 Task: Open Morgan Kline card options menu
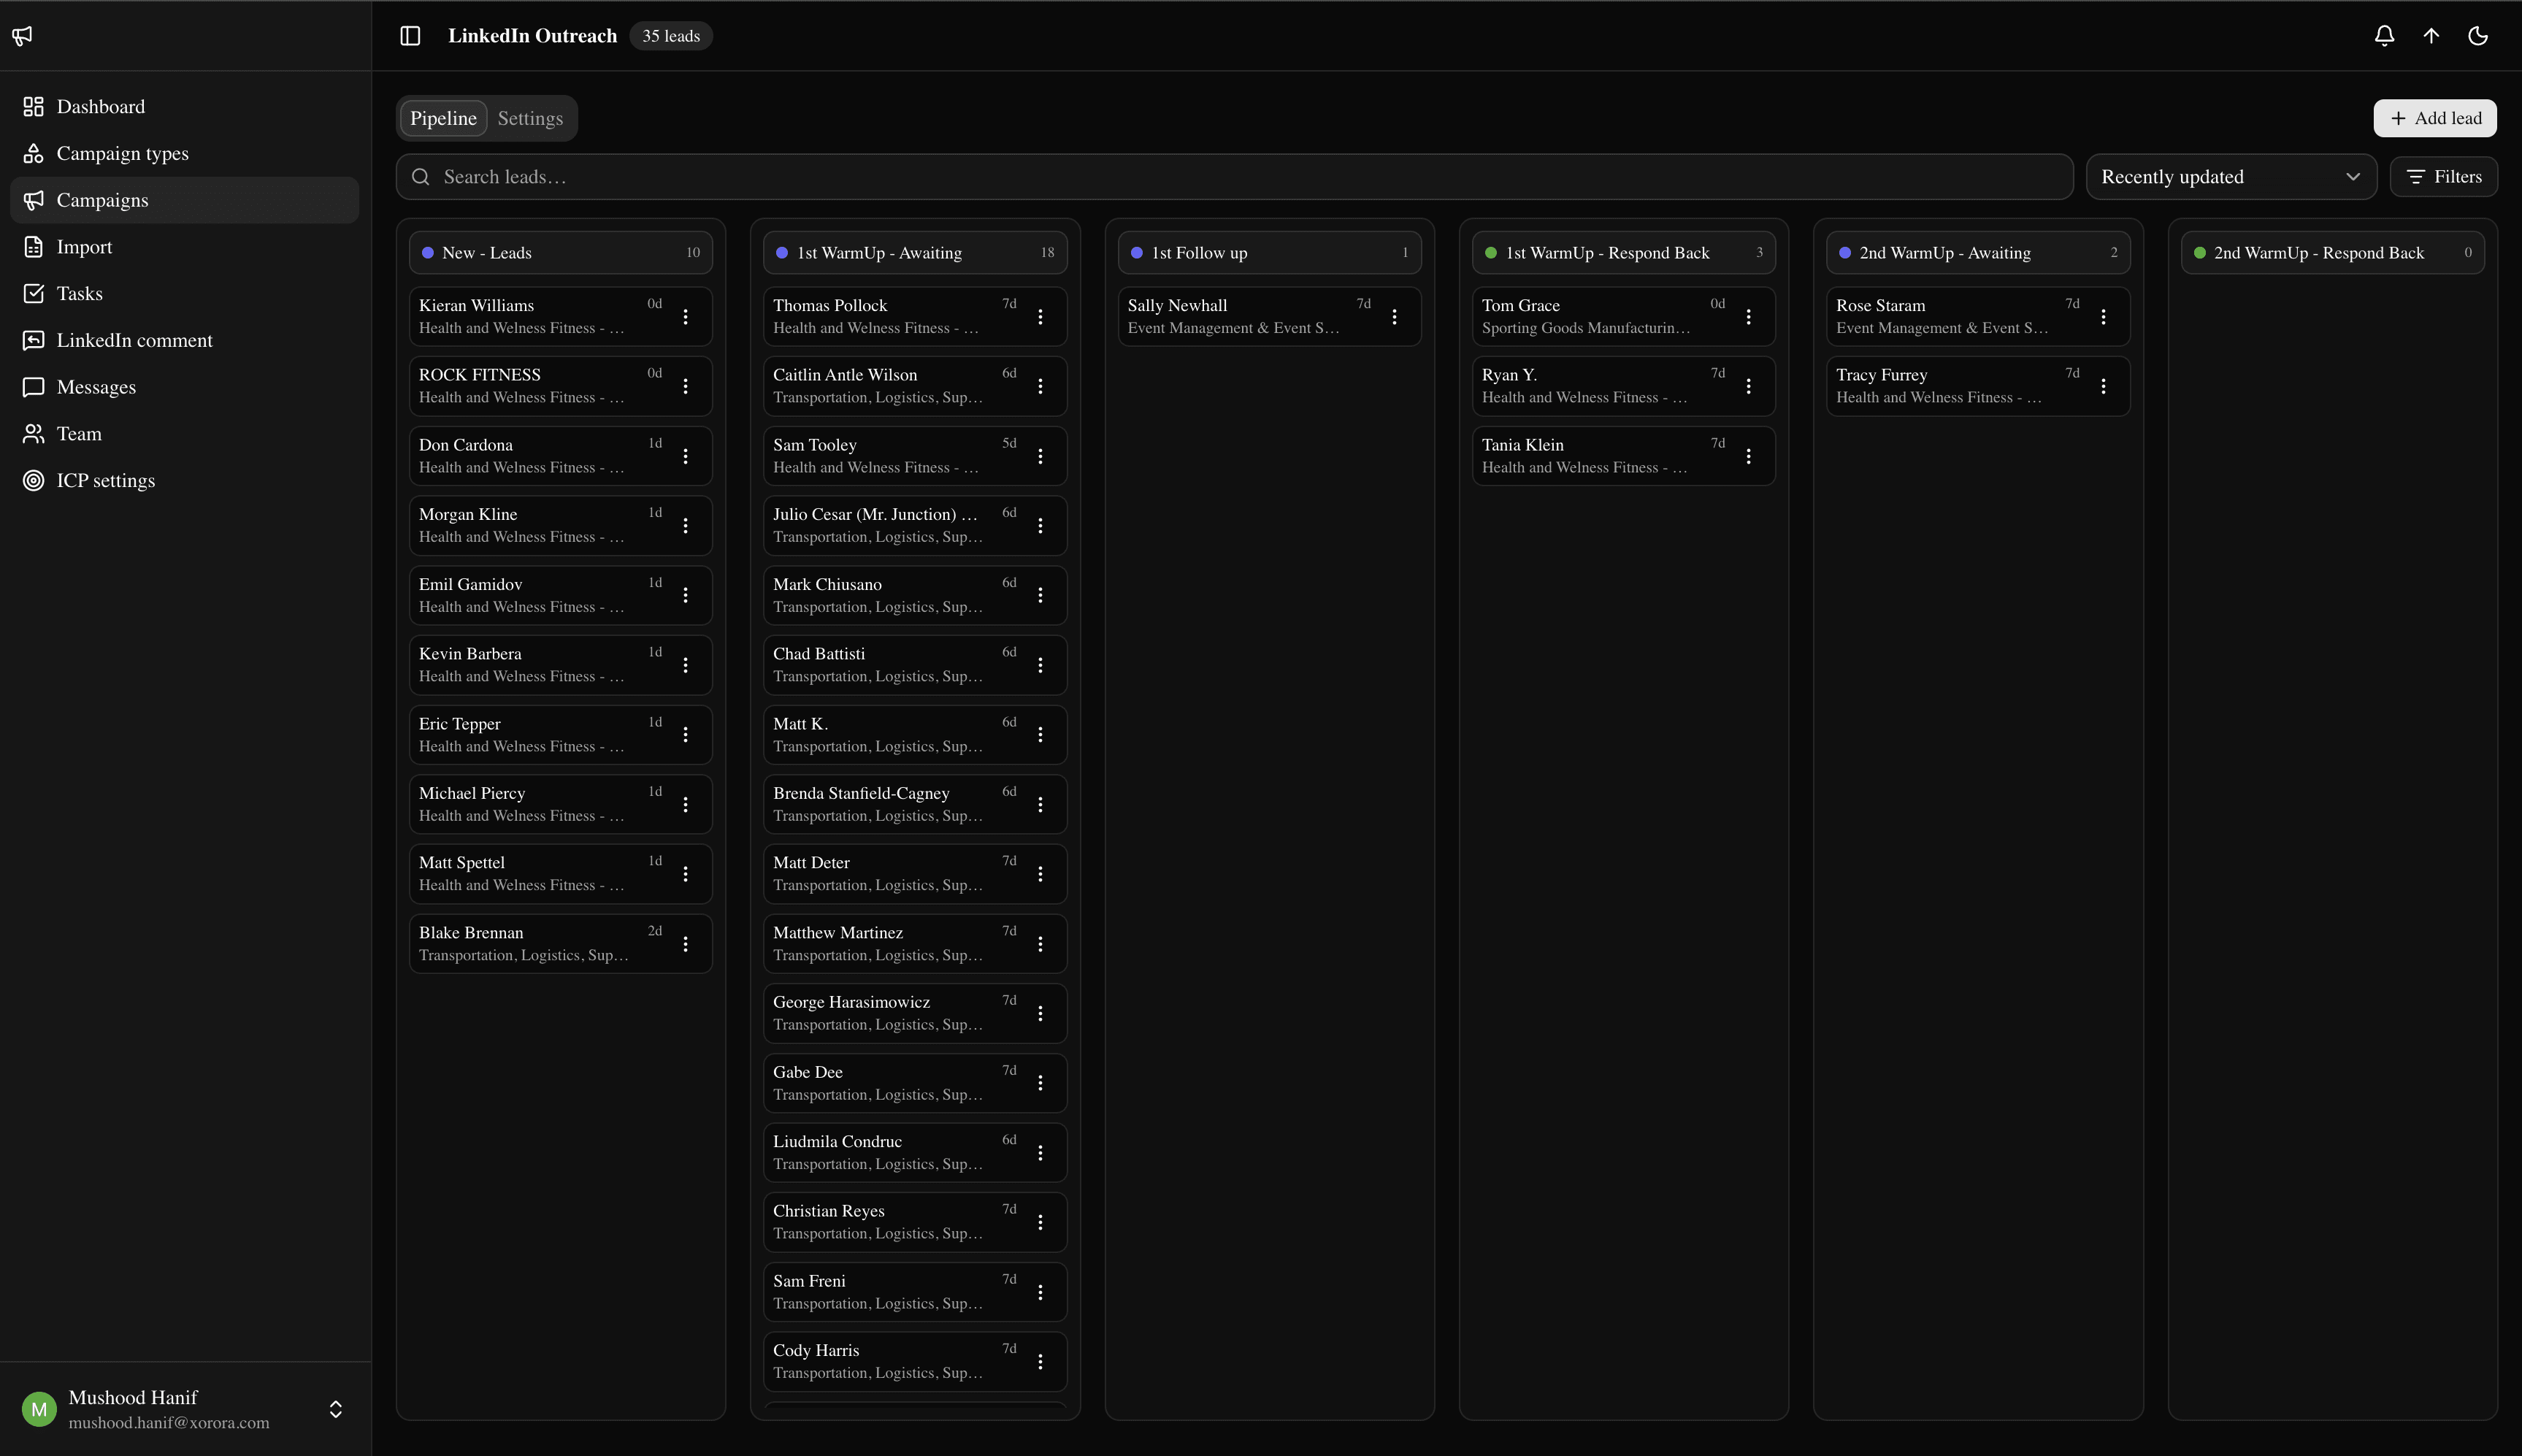[685, 526]
